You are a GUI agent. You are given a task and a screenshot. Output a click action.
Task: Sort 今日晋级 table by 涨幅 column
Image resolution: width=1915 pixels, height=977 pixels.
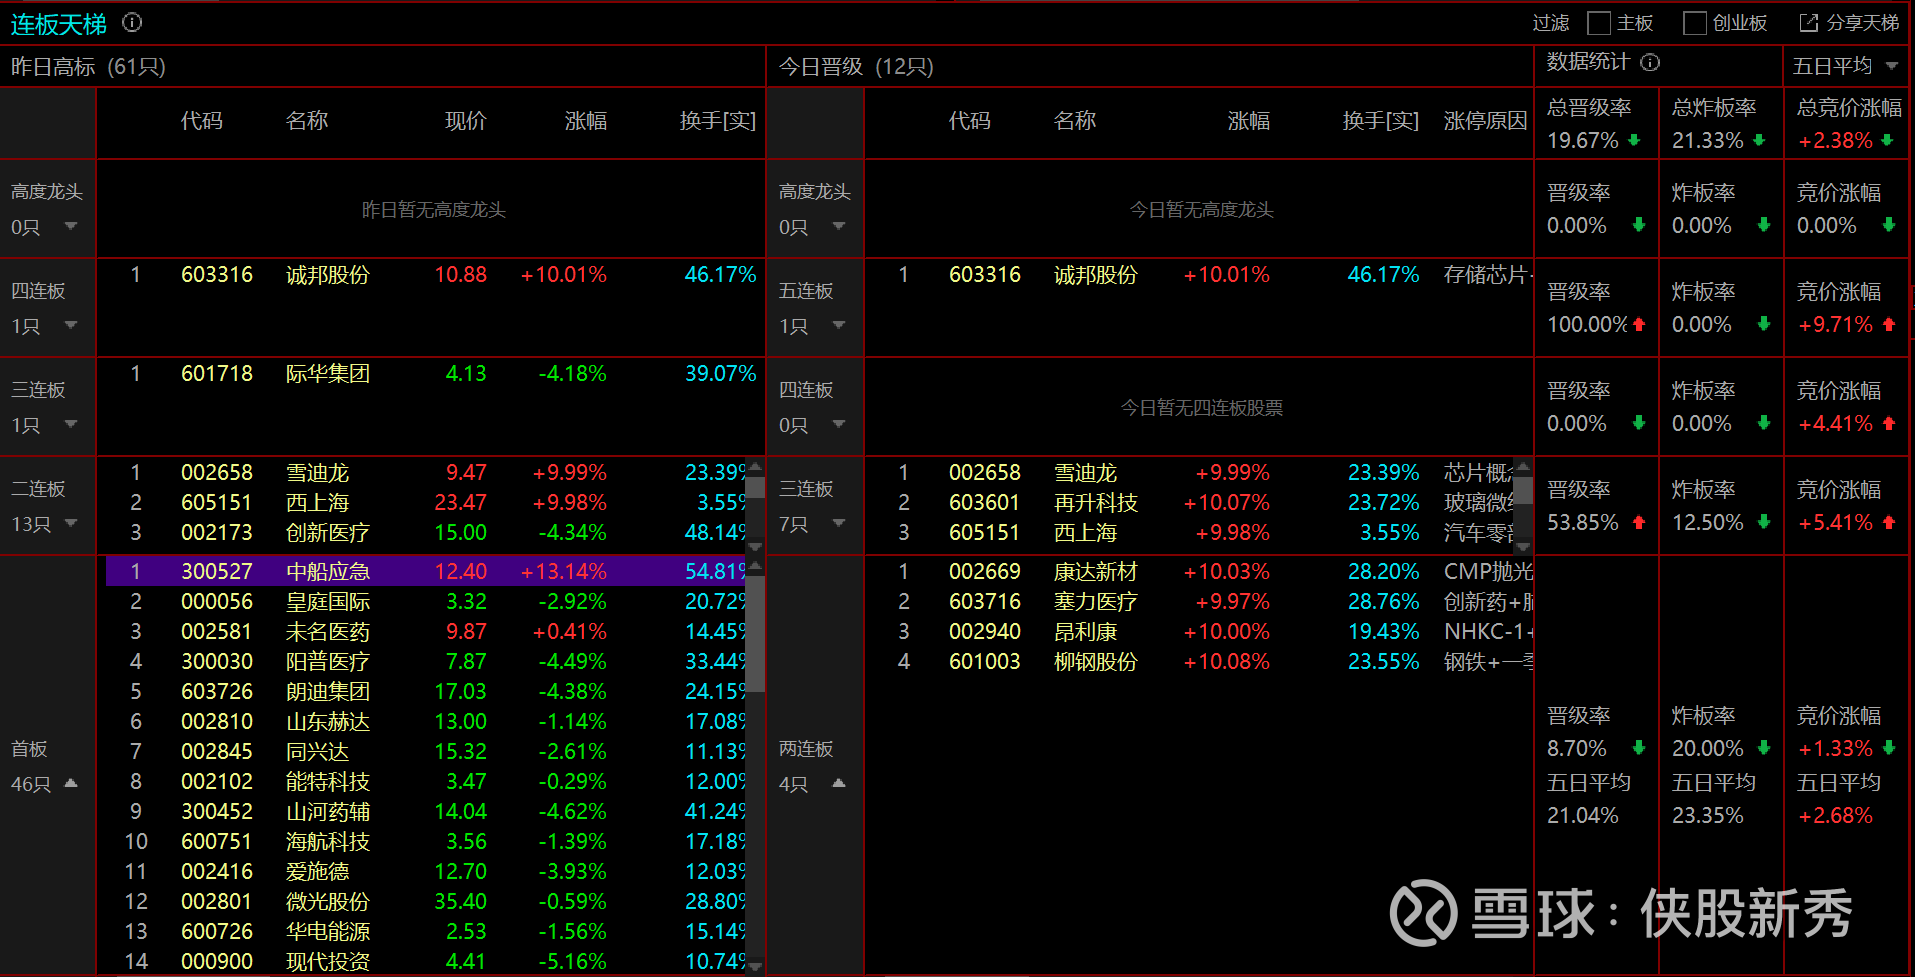[x=1249, y=121]
